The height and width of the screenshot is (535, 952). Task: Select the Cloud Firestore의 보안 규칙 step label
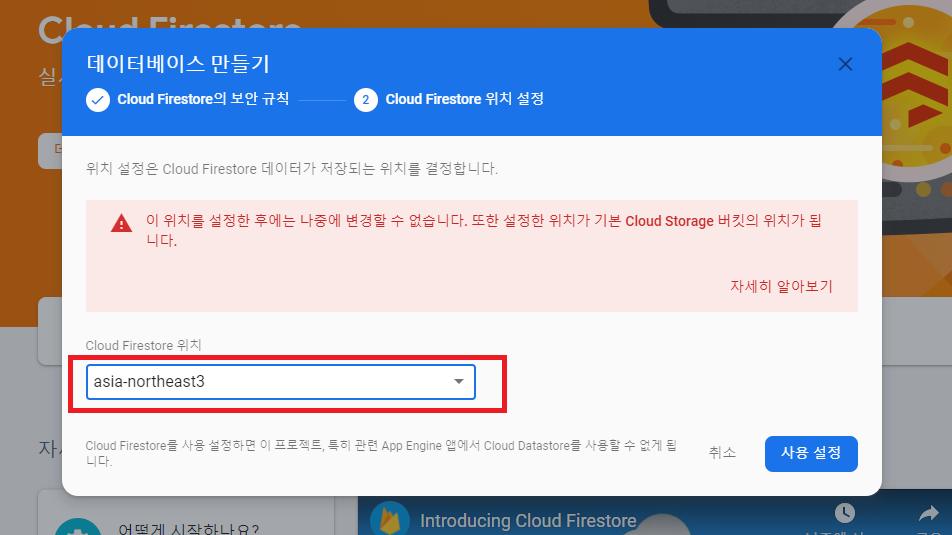click(x=203, y=99)
